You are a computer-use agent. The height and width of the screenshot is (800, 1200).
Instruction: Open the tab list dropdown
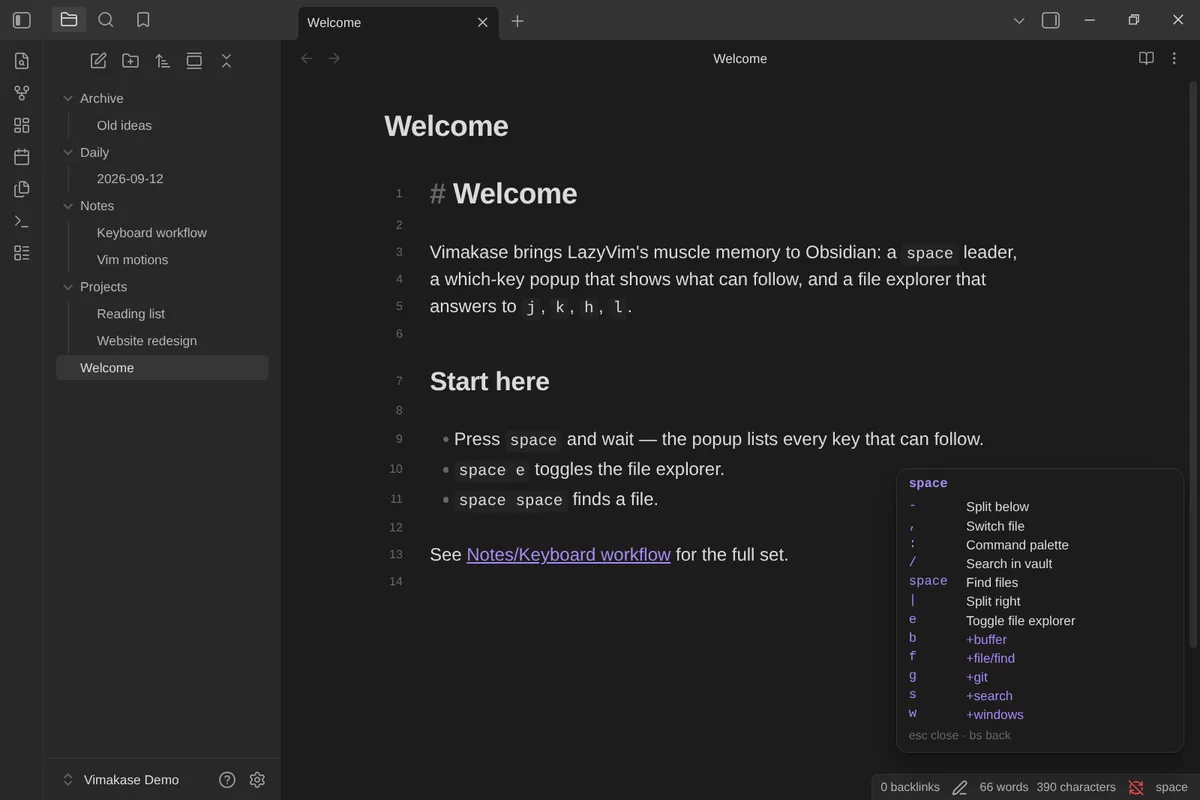[x=1019, y=20]
